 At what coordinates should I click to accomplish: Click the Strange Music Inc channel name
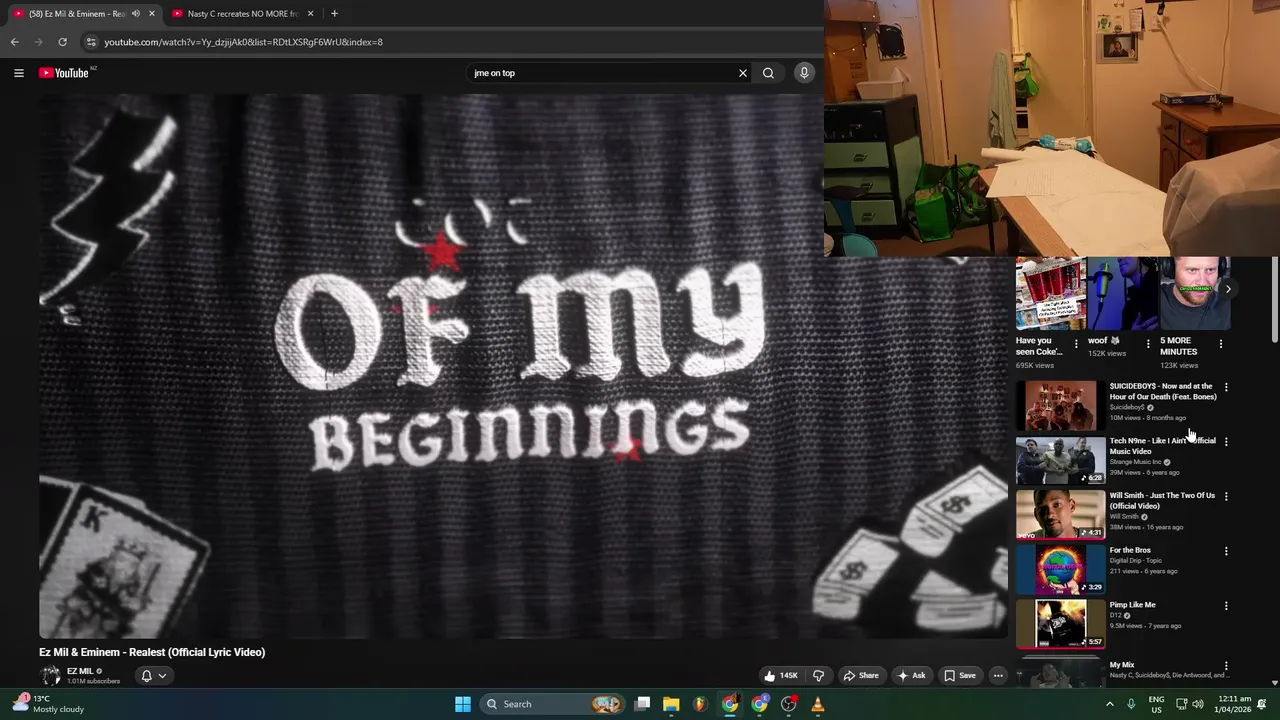coord(1135,462)
